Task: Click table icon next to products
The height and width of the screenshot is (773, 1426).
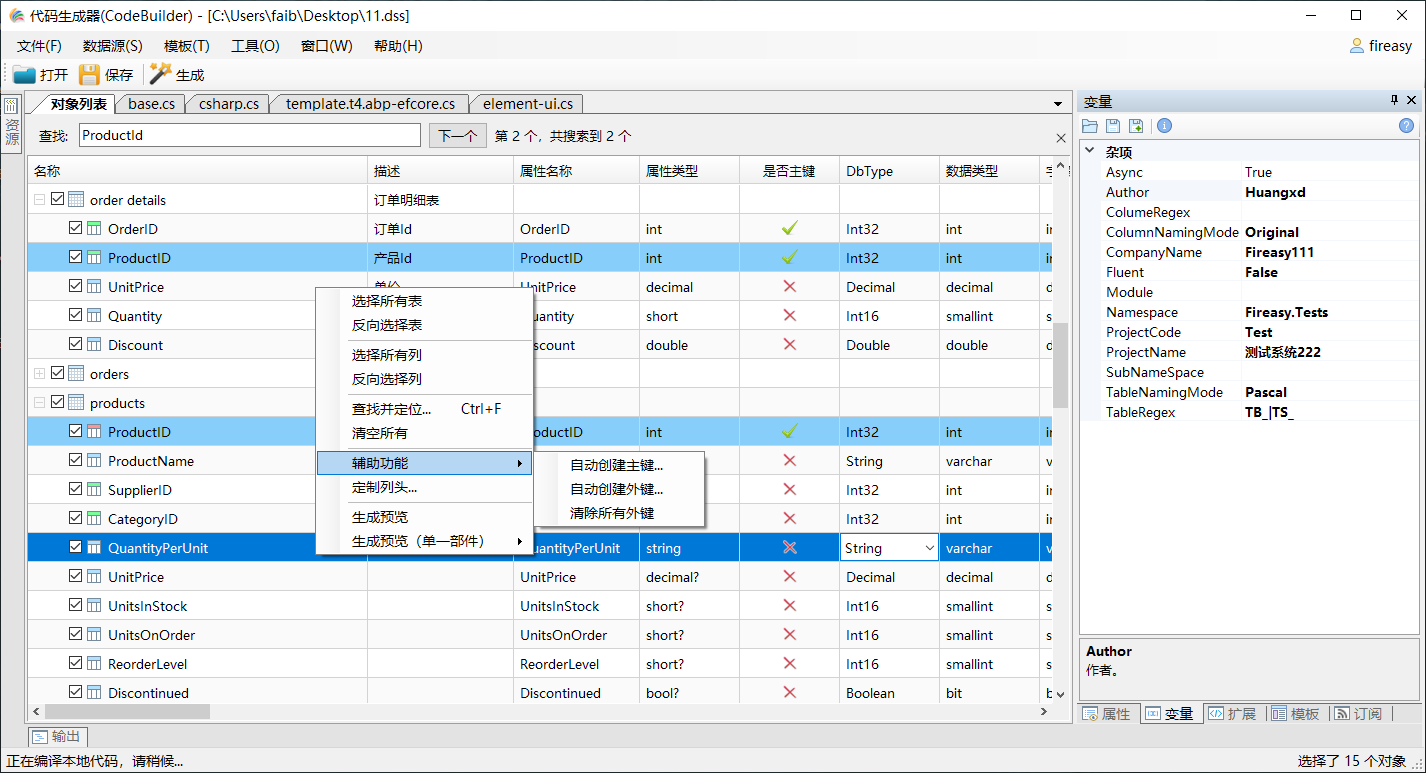Action: [76, 403]
